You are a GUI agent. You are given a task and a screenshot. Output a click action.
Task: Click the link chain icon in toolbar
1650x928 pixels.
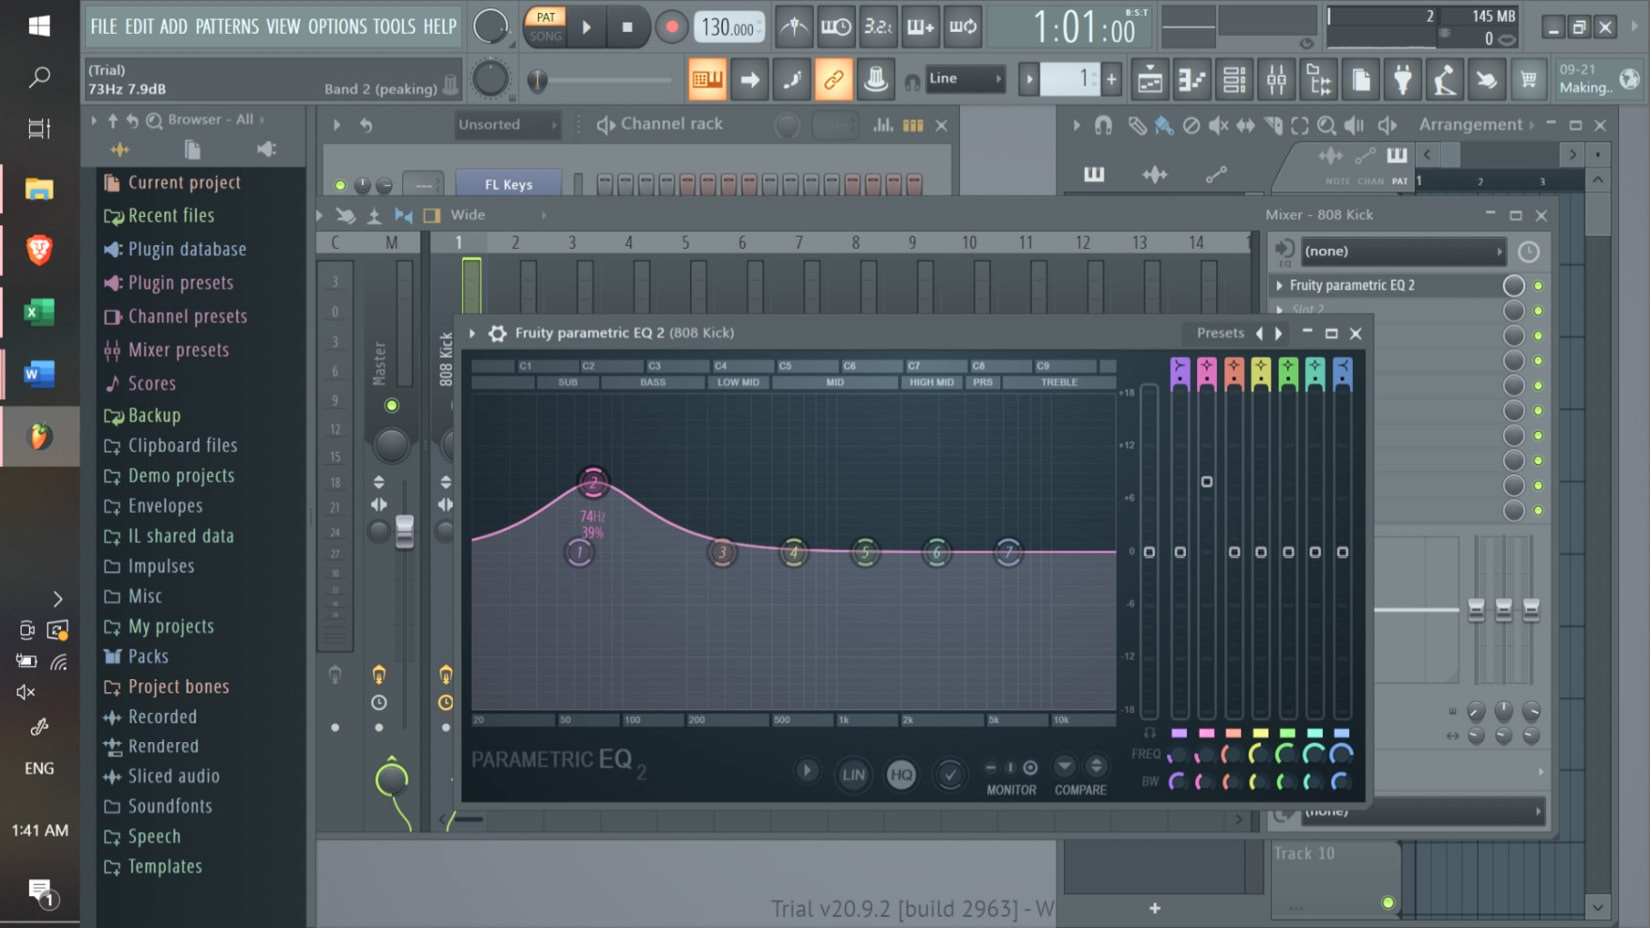click(833, 79)
